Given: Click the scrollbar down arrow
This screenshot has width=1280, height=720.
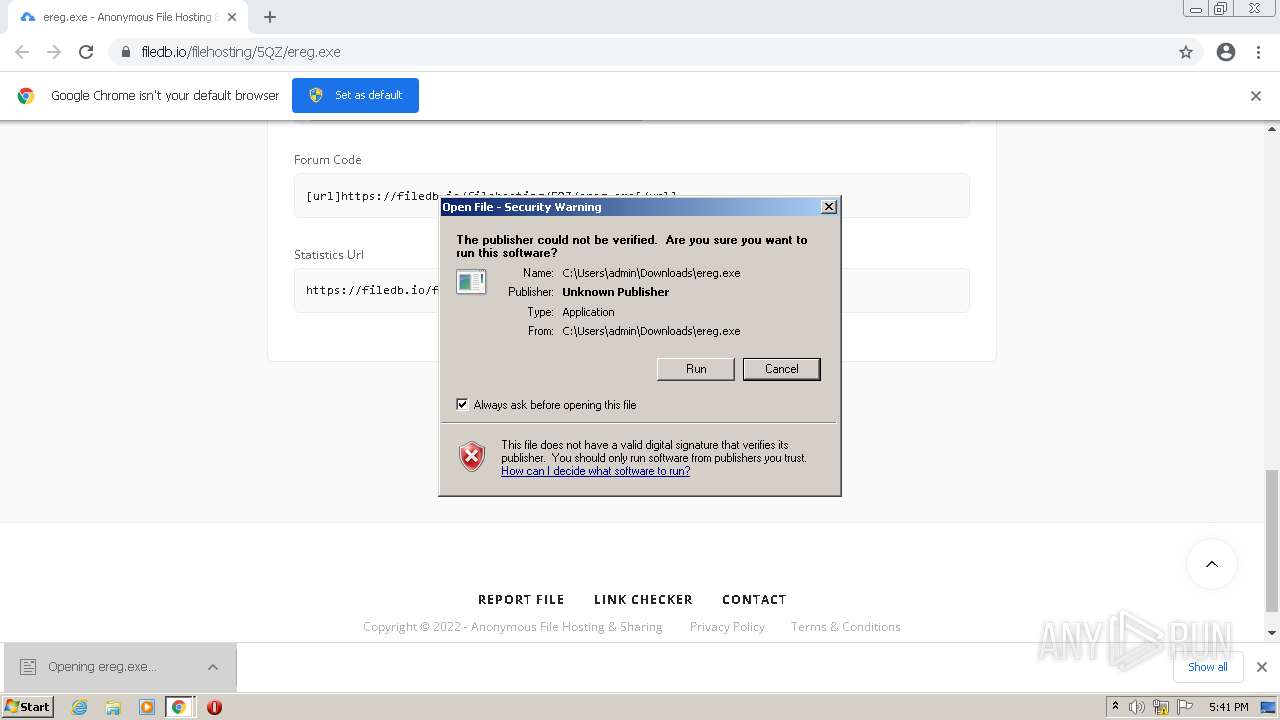Looking at the screenshot, I should (x=1272, y=632).
